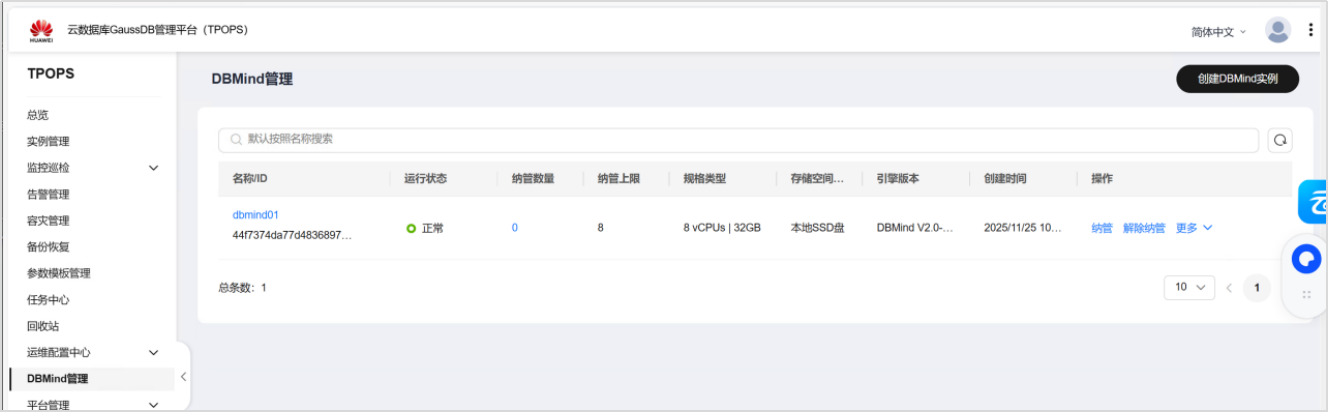Click the Huawei logo icon
1330x413 pixels.
[x=41, y=30]
